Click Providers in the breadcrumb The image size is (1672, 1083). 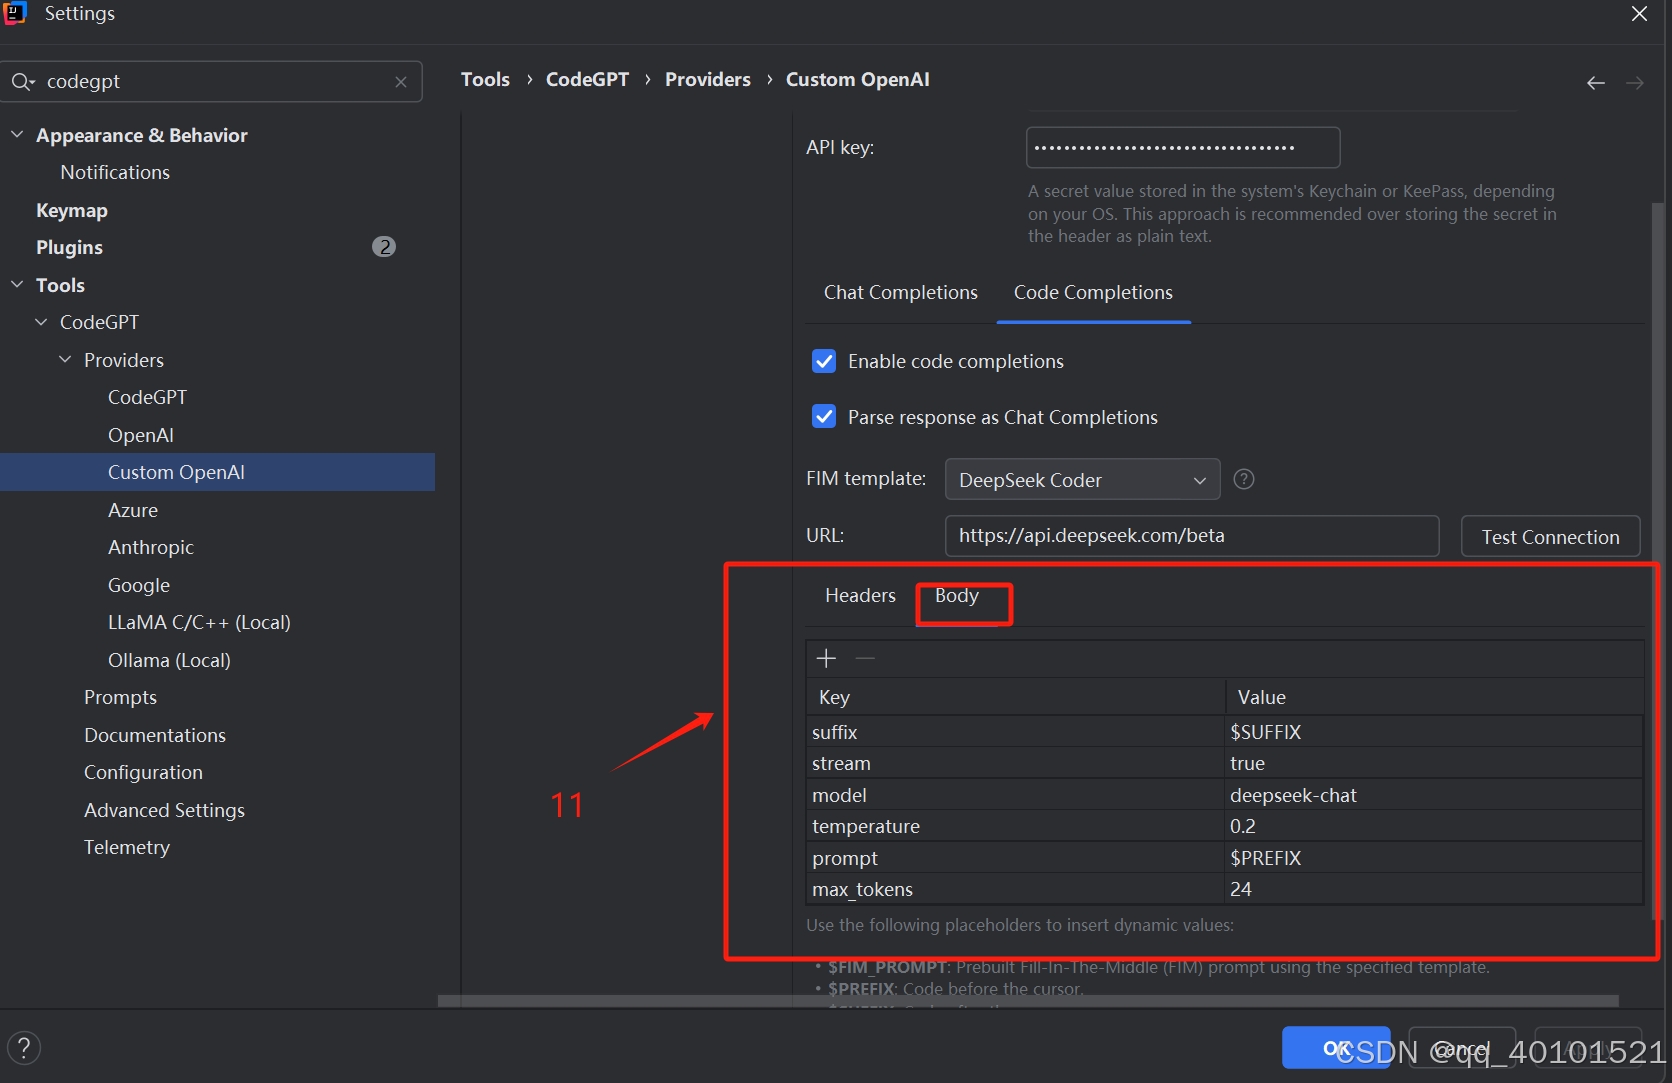point(707,80)
